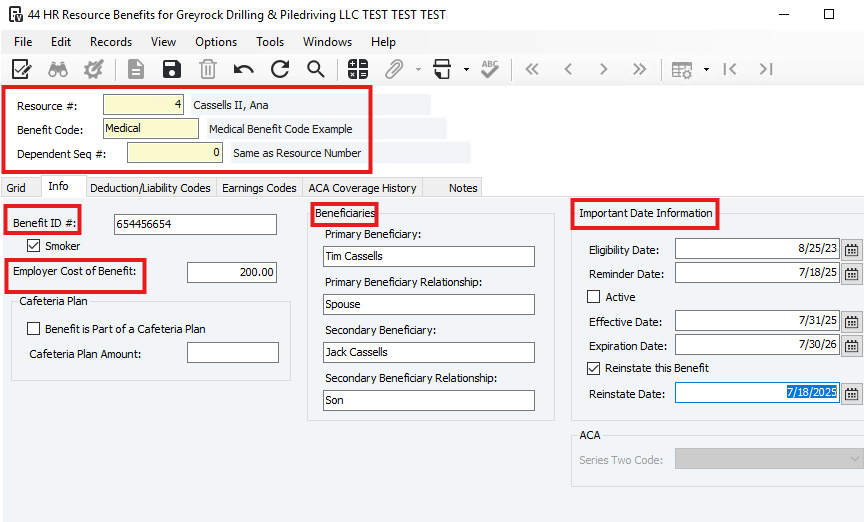Image resolution: width=864 pixels, height=522 pixels.
Task: Open the Options menu
Action: (x=215, y=42)
